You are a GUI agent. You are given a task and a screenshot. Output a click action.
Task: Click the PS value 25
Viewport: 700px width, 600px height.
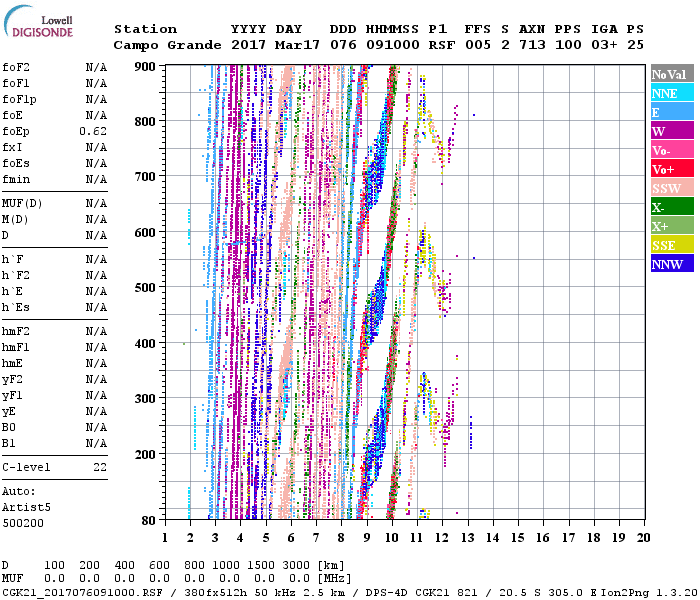[x=635, y=45]
